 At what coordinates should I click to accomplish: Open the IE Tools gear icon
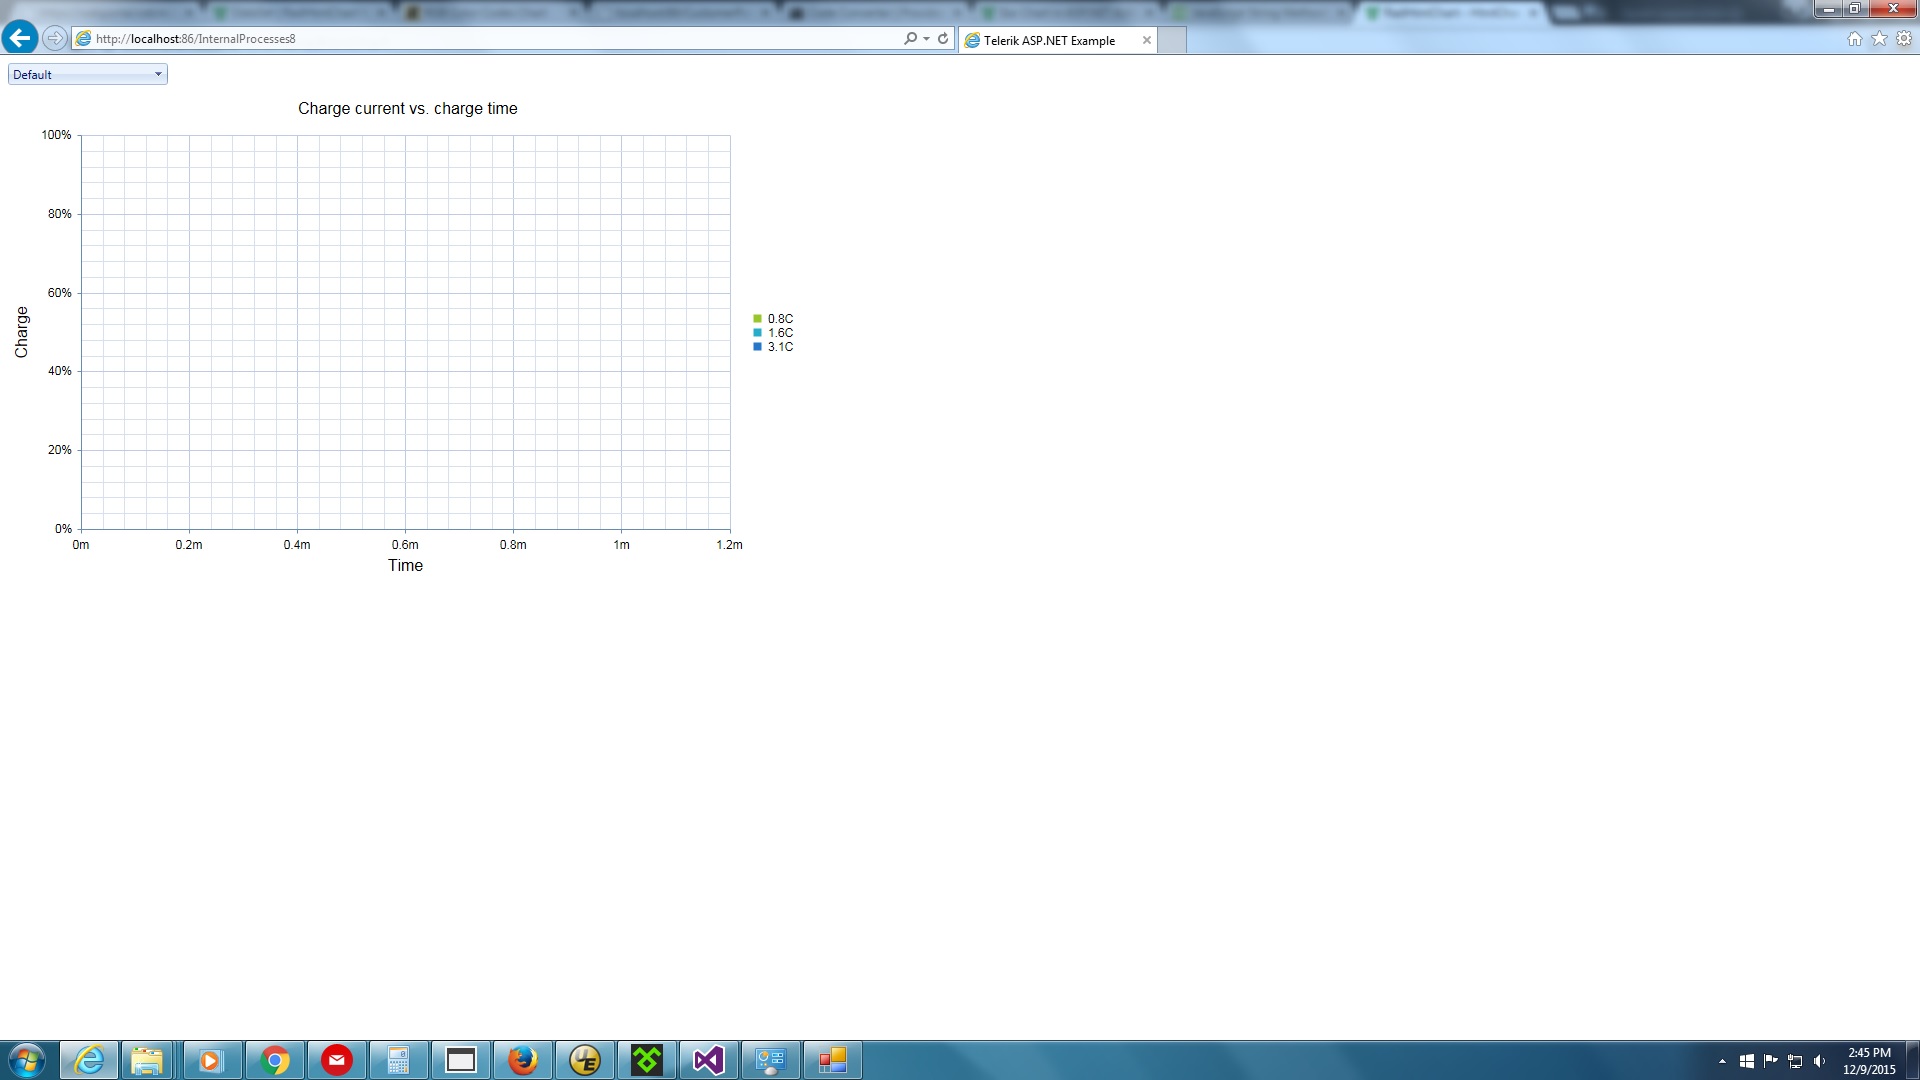click(1904, 38)
